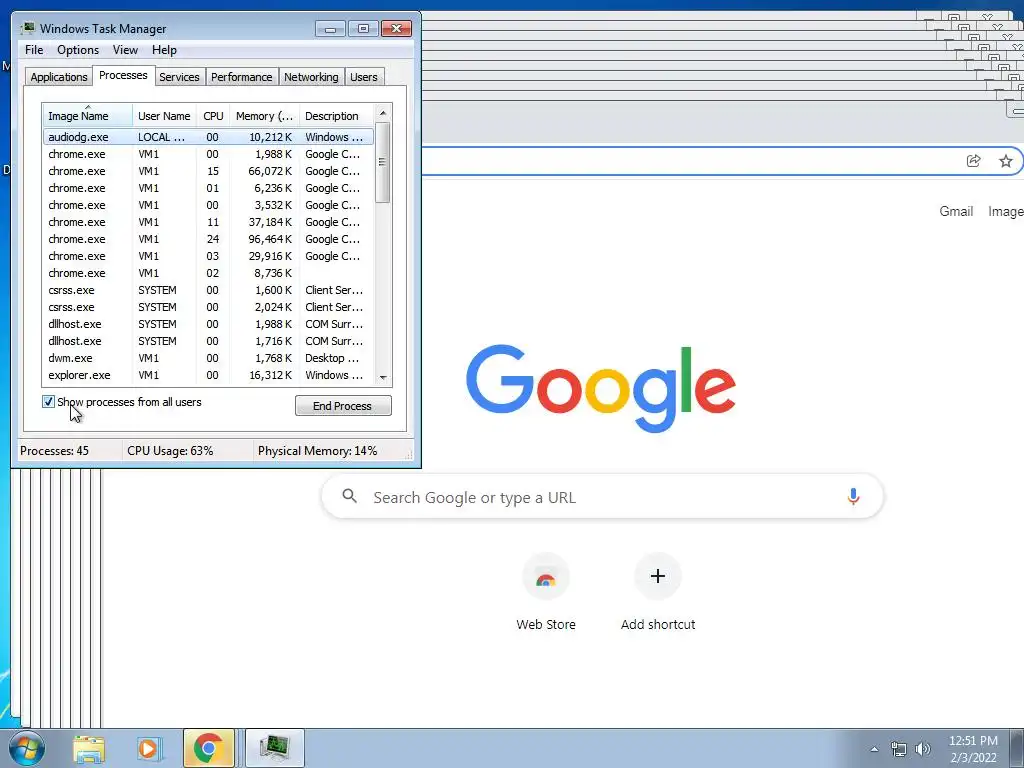Start voice search with the microphone icon
The height and width of the screenshot is (768, 1024).
coord(853,497)
